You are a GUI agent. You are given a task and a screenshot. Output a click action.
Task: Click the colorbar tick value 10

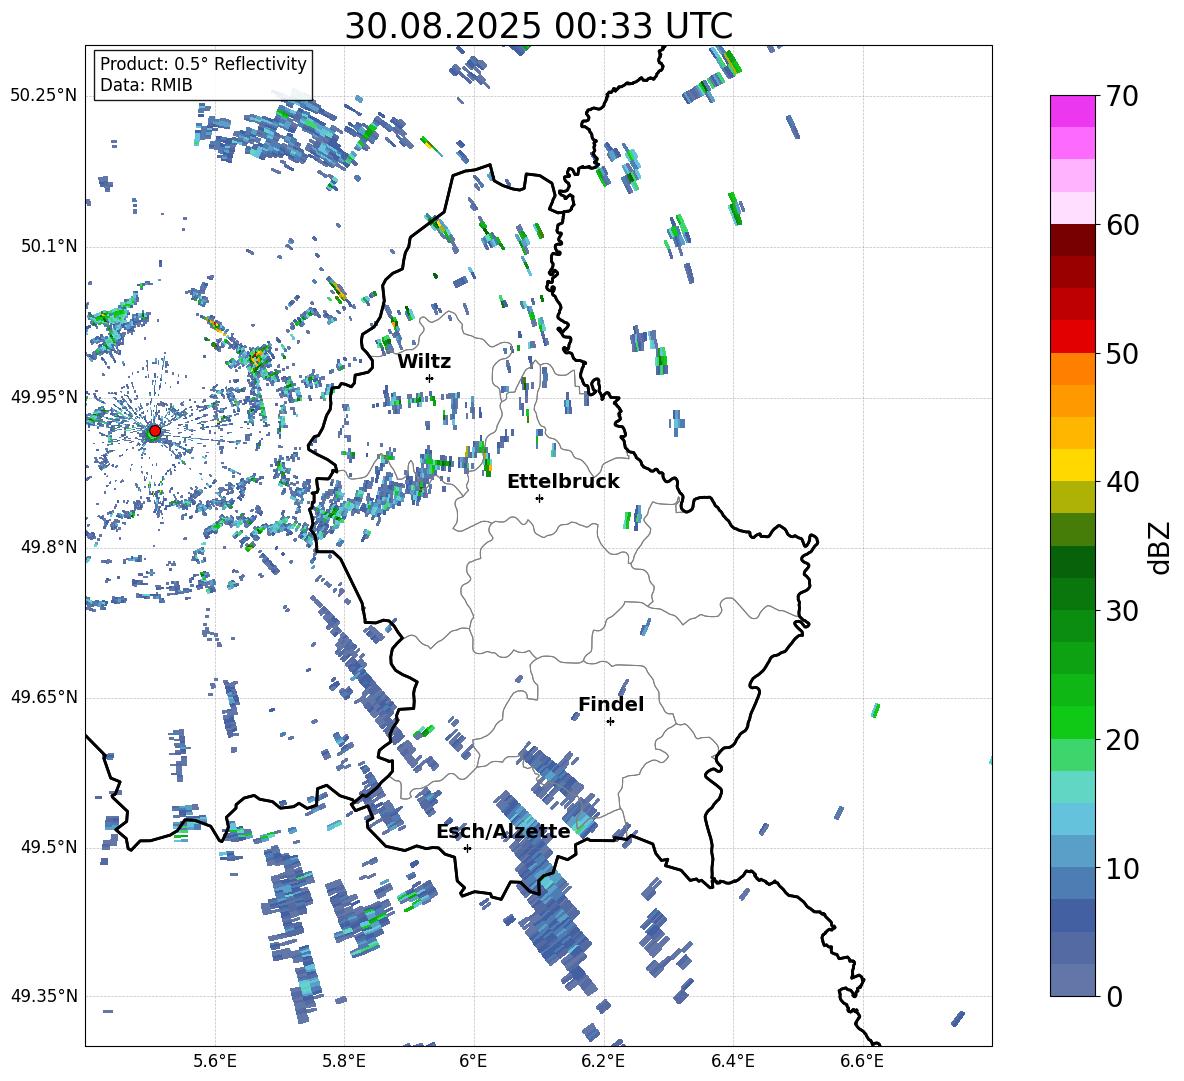[x=1122, y=869]
